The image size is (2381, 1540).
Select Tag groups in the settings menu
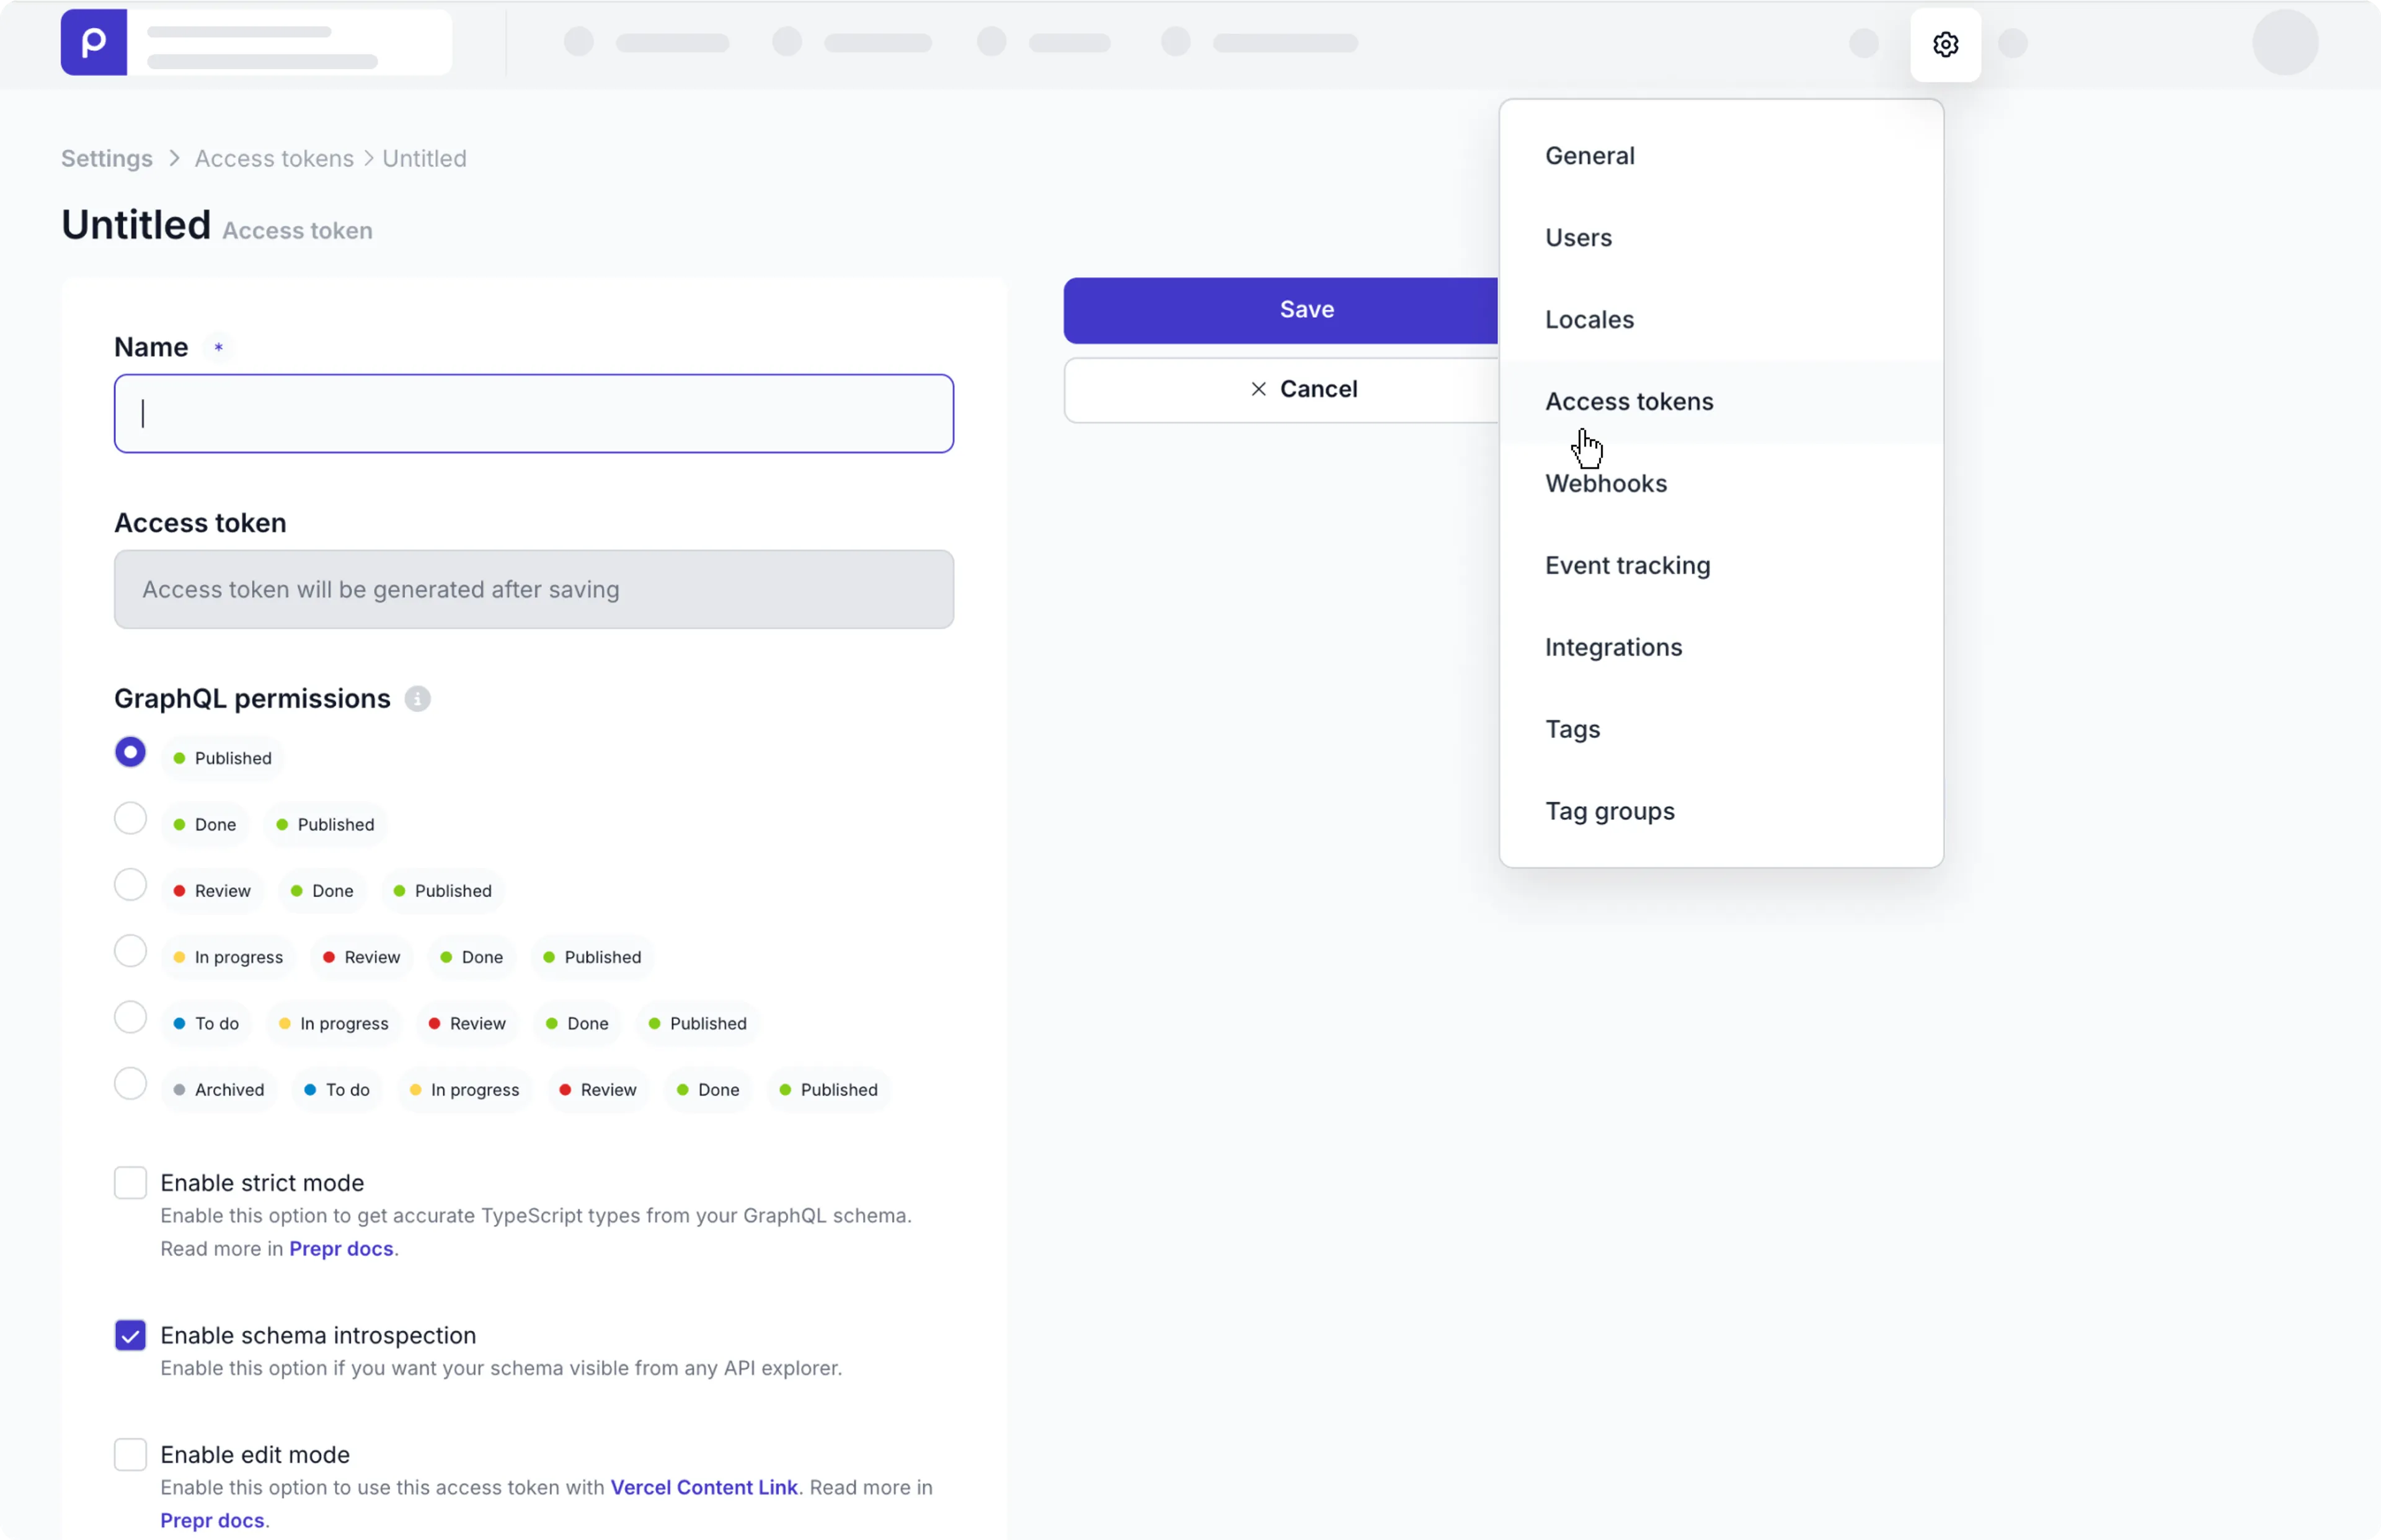coord(1610,811)
